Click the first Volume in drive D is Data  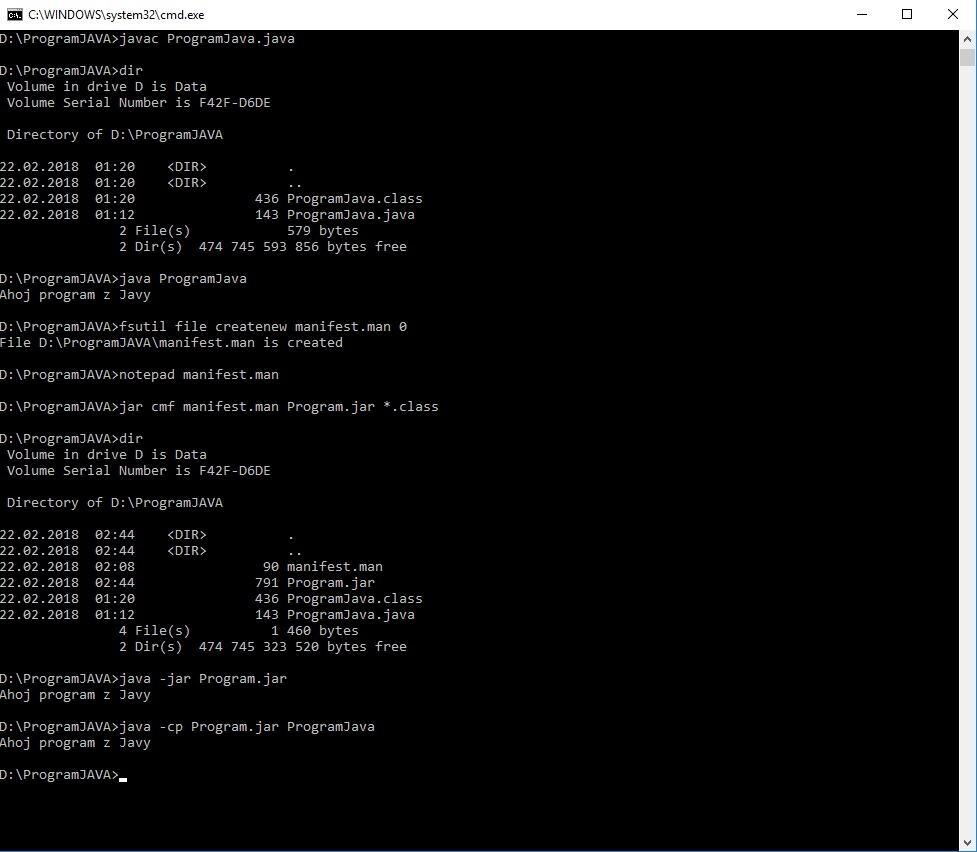point(107,87)
